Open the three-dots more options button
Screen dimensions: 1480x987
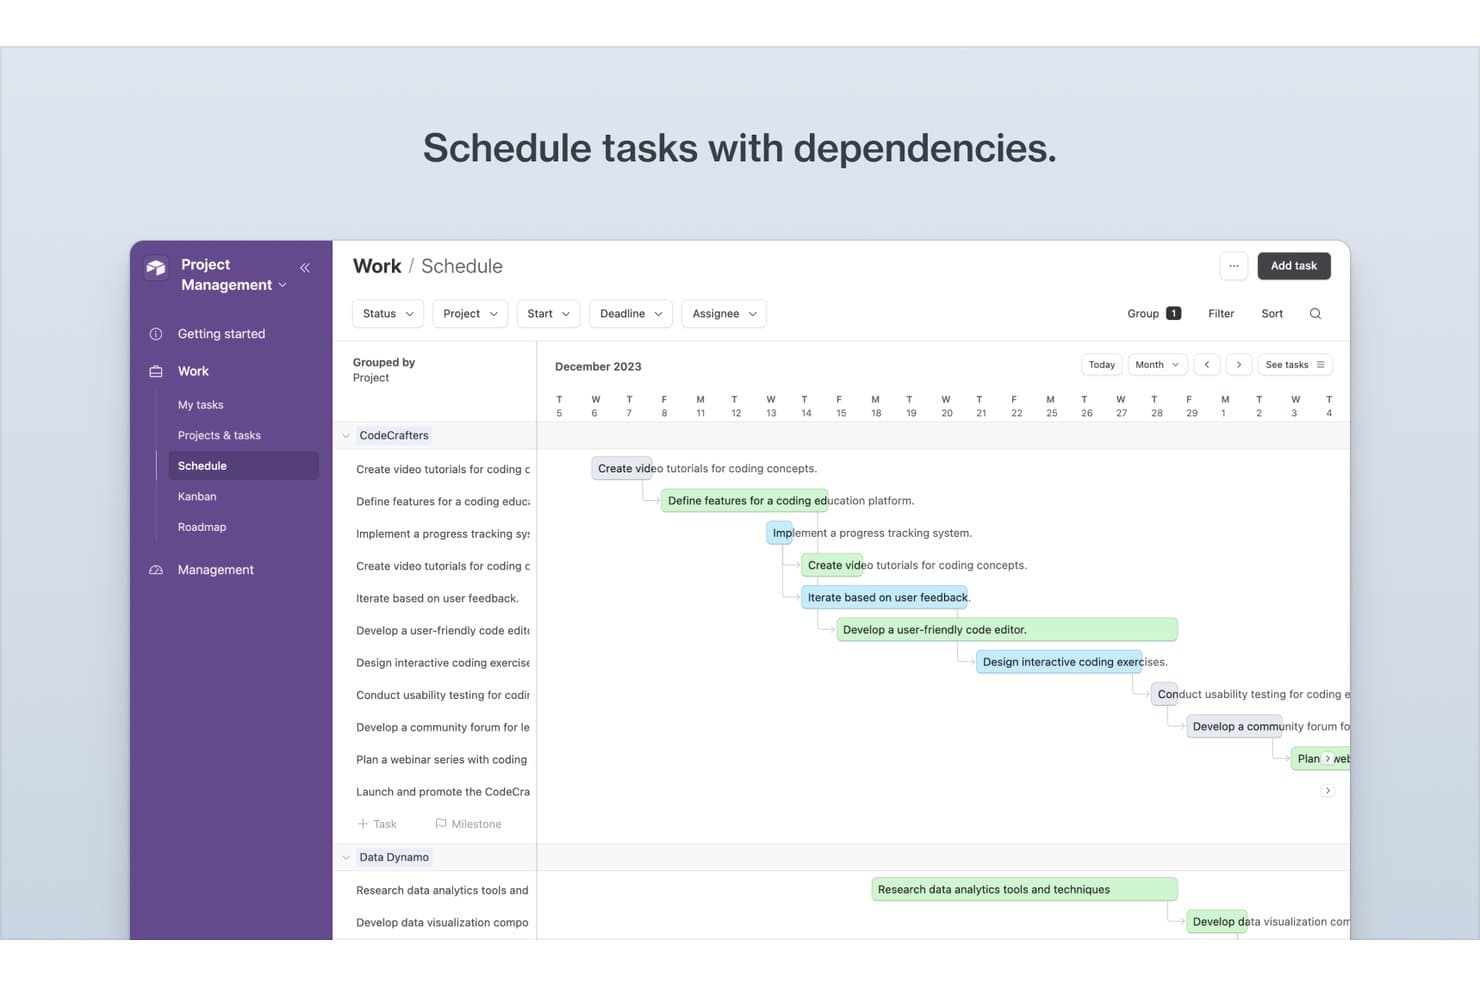pyautogui.click(x=1234, y=266)
